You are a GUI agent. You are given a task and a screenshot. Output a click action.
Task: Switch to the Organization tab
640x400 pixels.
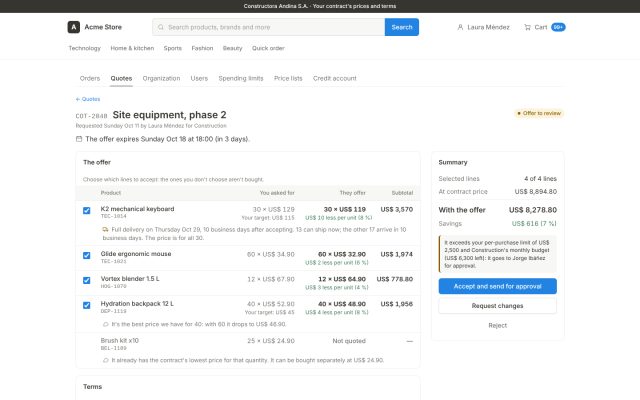pos(161,78)
